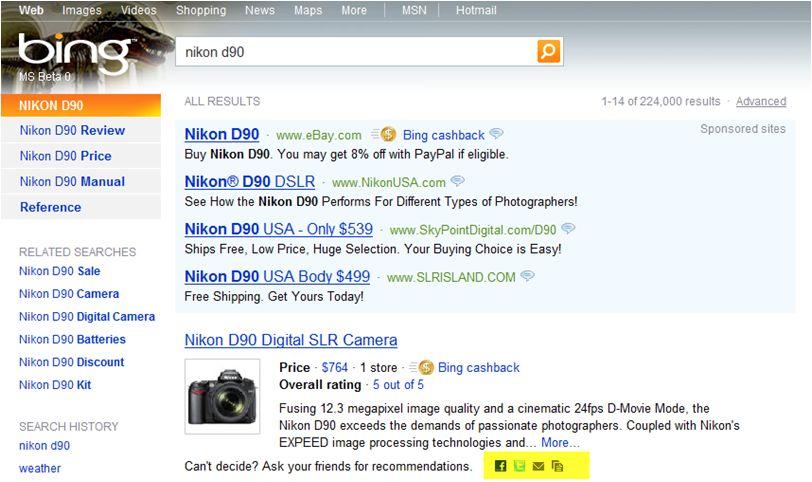
Task: Click the cashback coin icon beside the camera price
Action: (x=425, y=367)
